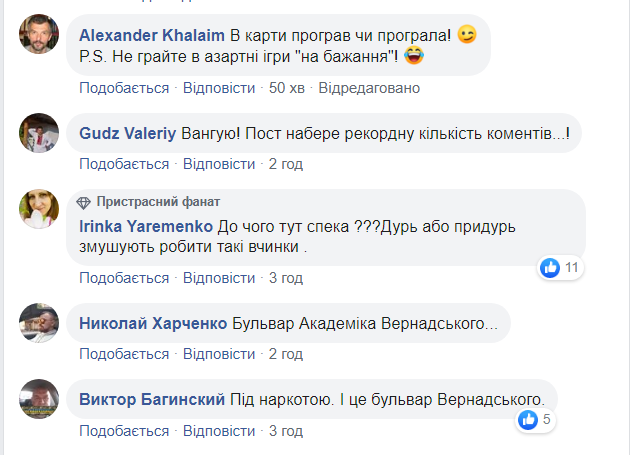Screen dimensions: 630x455
Task: Open Alexander Khalaim's profile picture
Action: tap(38, 37)
